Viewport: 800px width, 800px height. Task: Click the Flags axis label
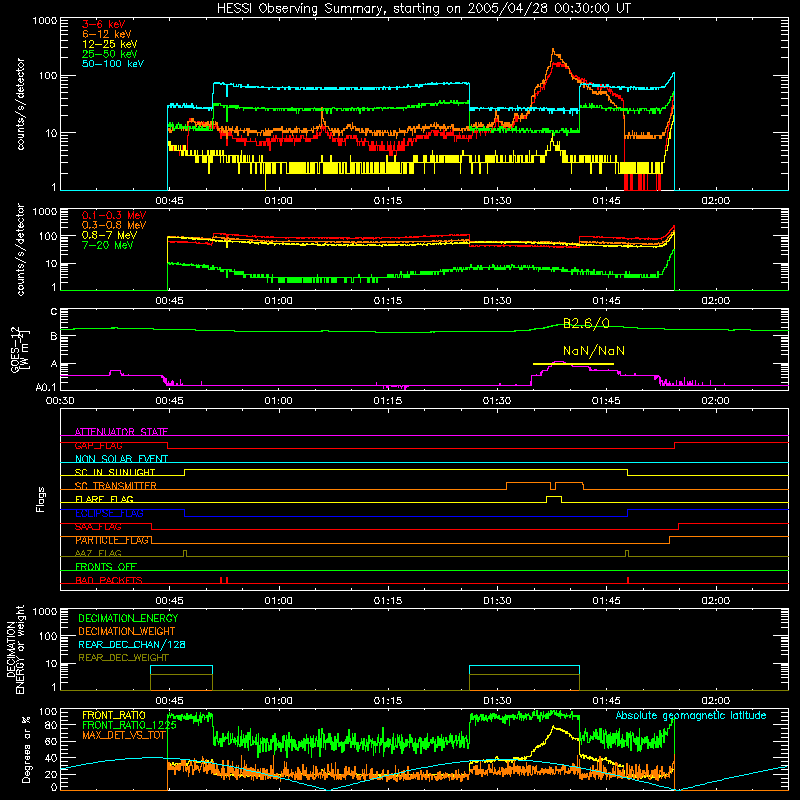(x=40, y=499)
